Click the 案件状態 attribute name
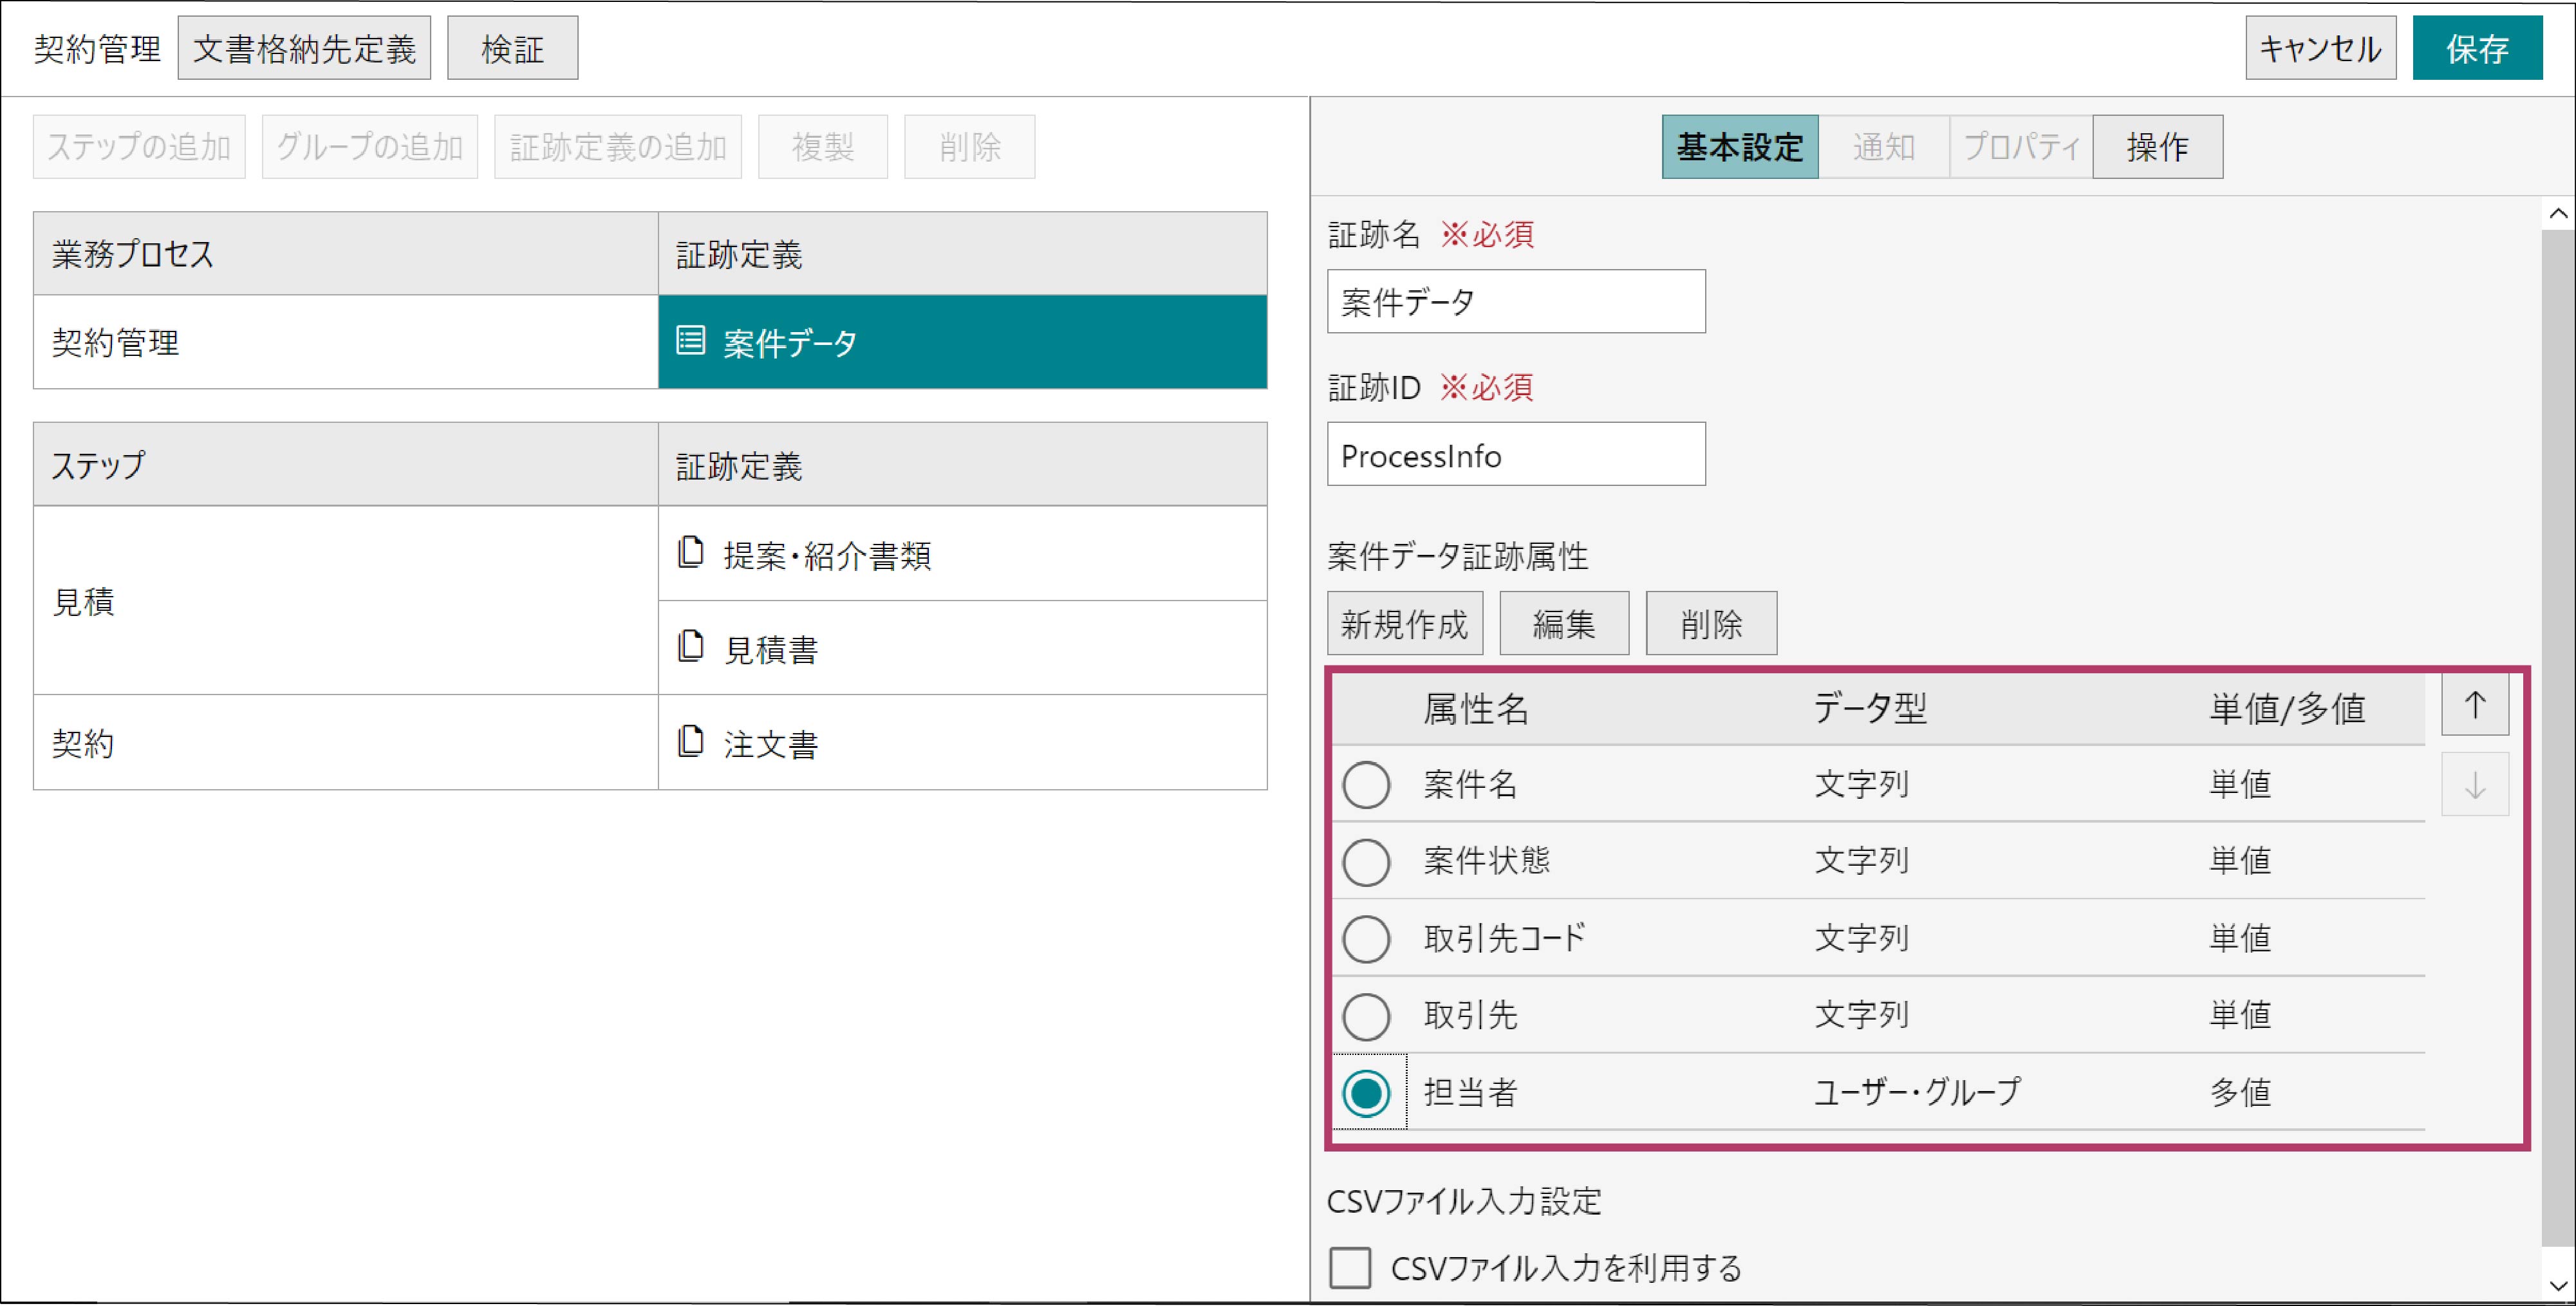2576x1306 pixels. (x=1486, y=861)
